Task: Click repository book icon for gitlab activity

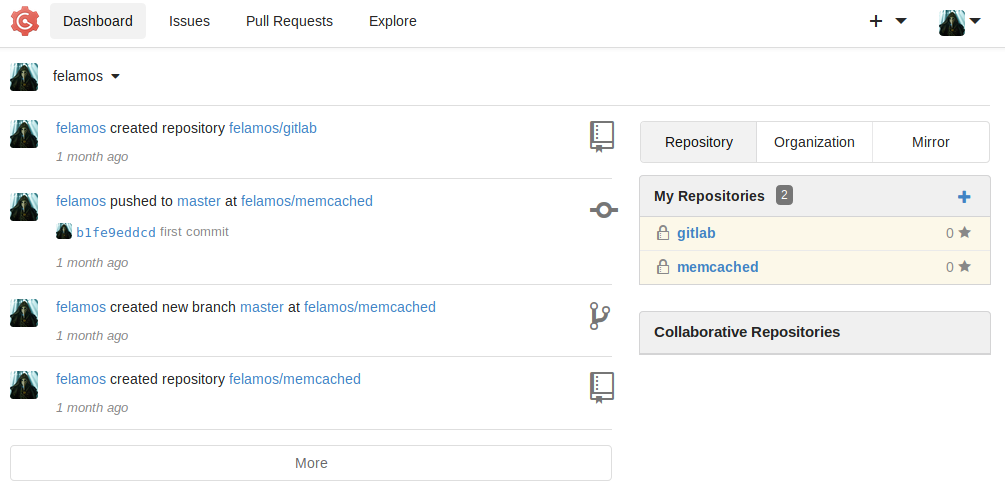Action: coord(601,136)
